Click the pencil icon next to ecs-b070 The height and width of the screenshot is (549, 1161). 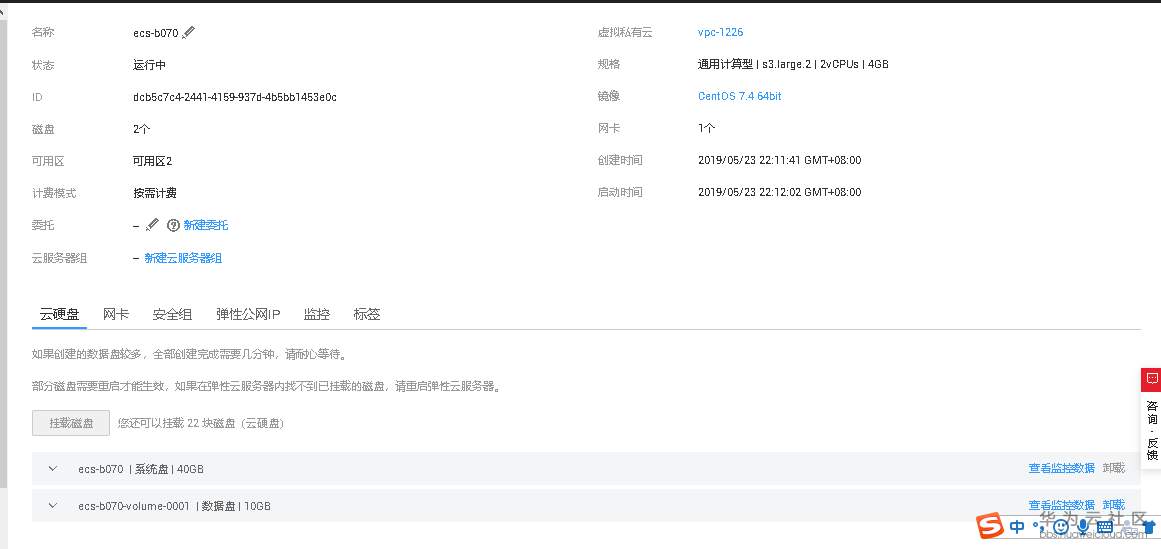(x=189, y=32)
